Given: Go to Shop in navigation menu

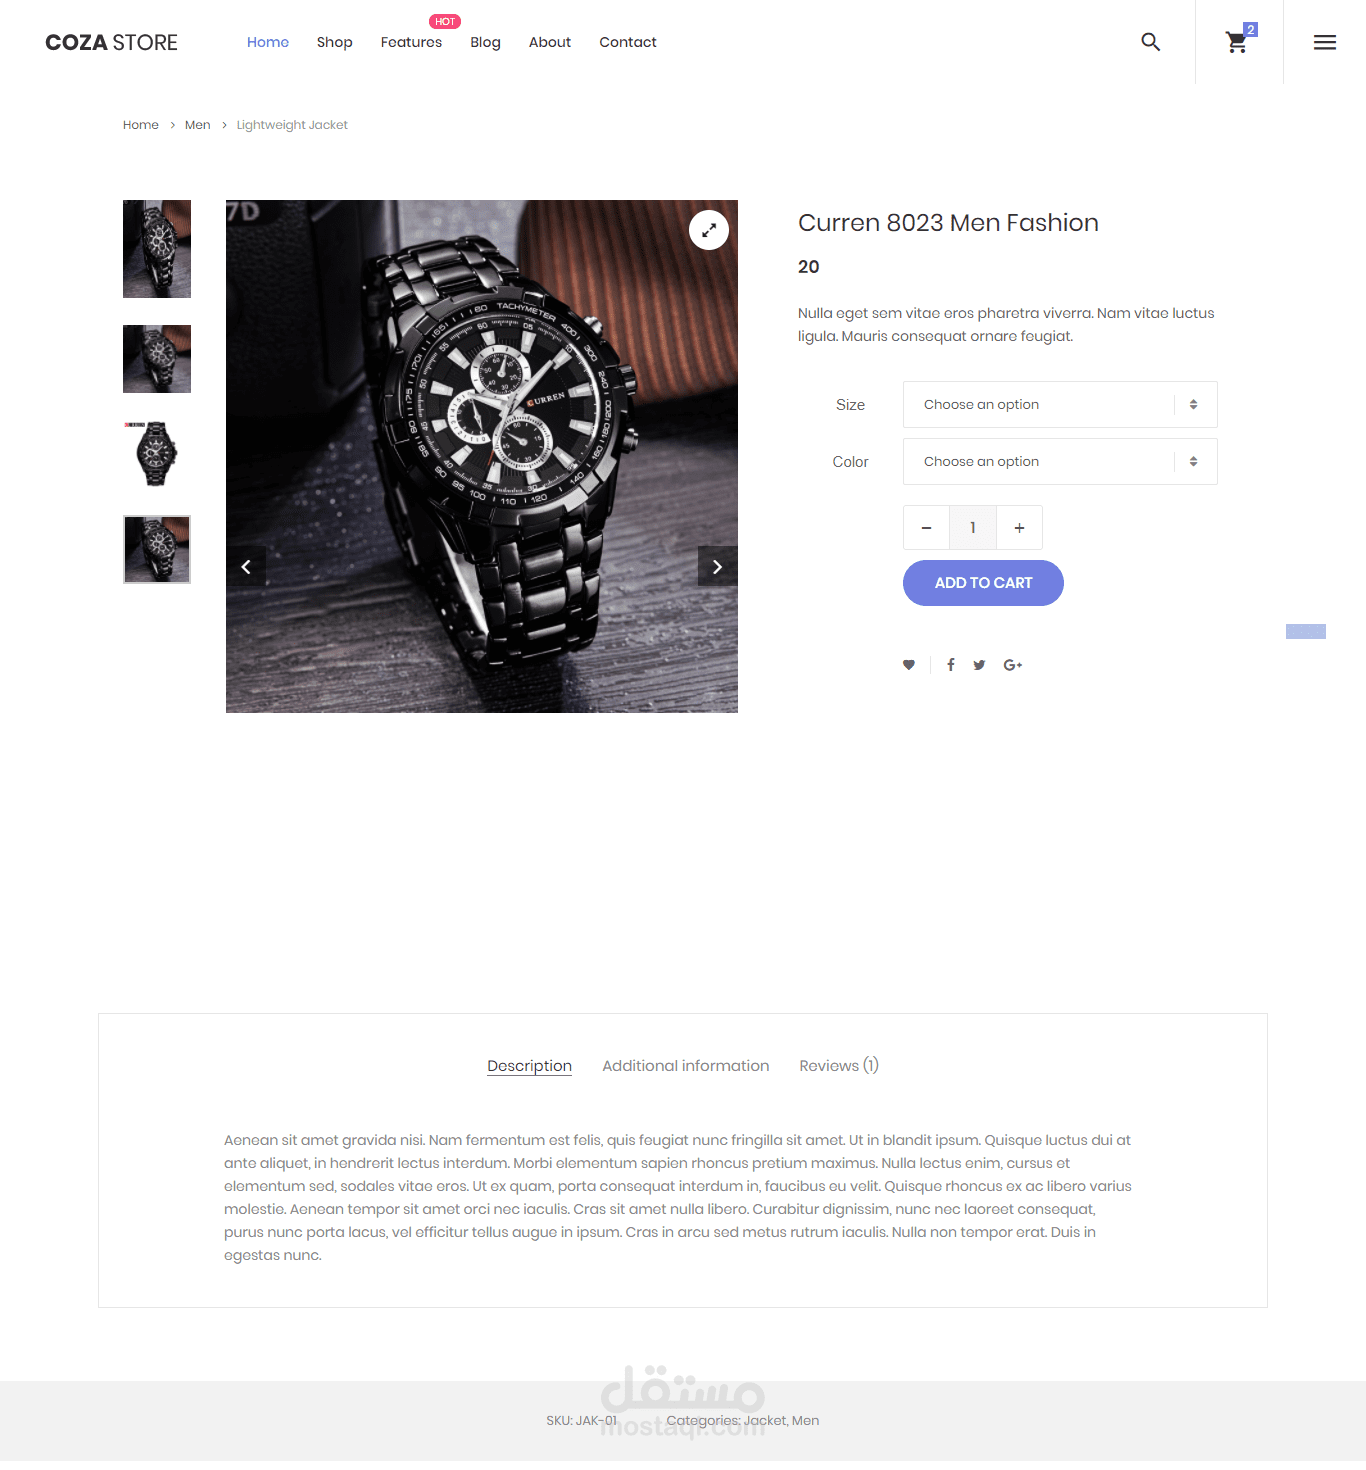Looking at the screenshot, I should 335,42.
